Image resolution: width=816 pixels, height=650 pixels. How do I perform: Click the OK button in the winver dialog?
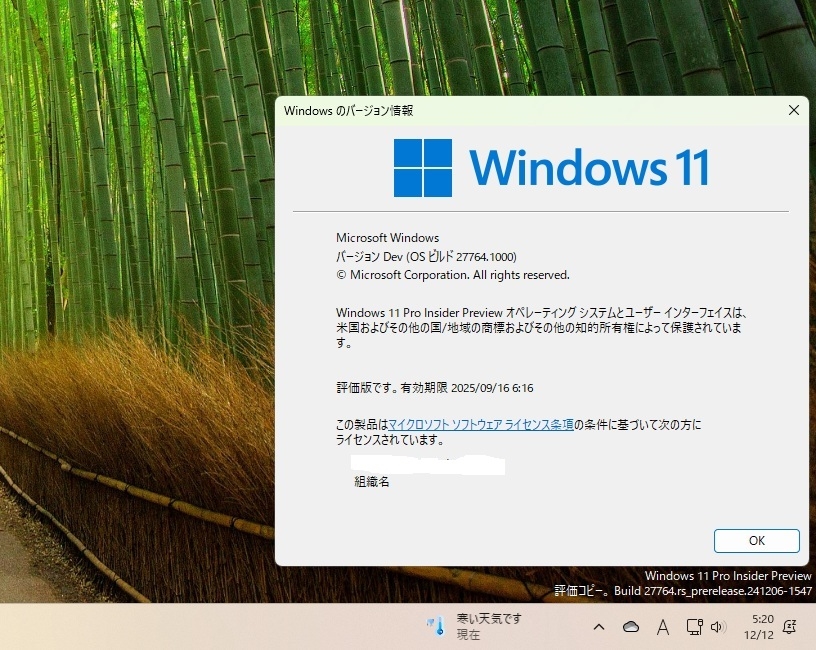click(756, 541)
